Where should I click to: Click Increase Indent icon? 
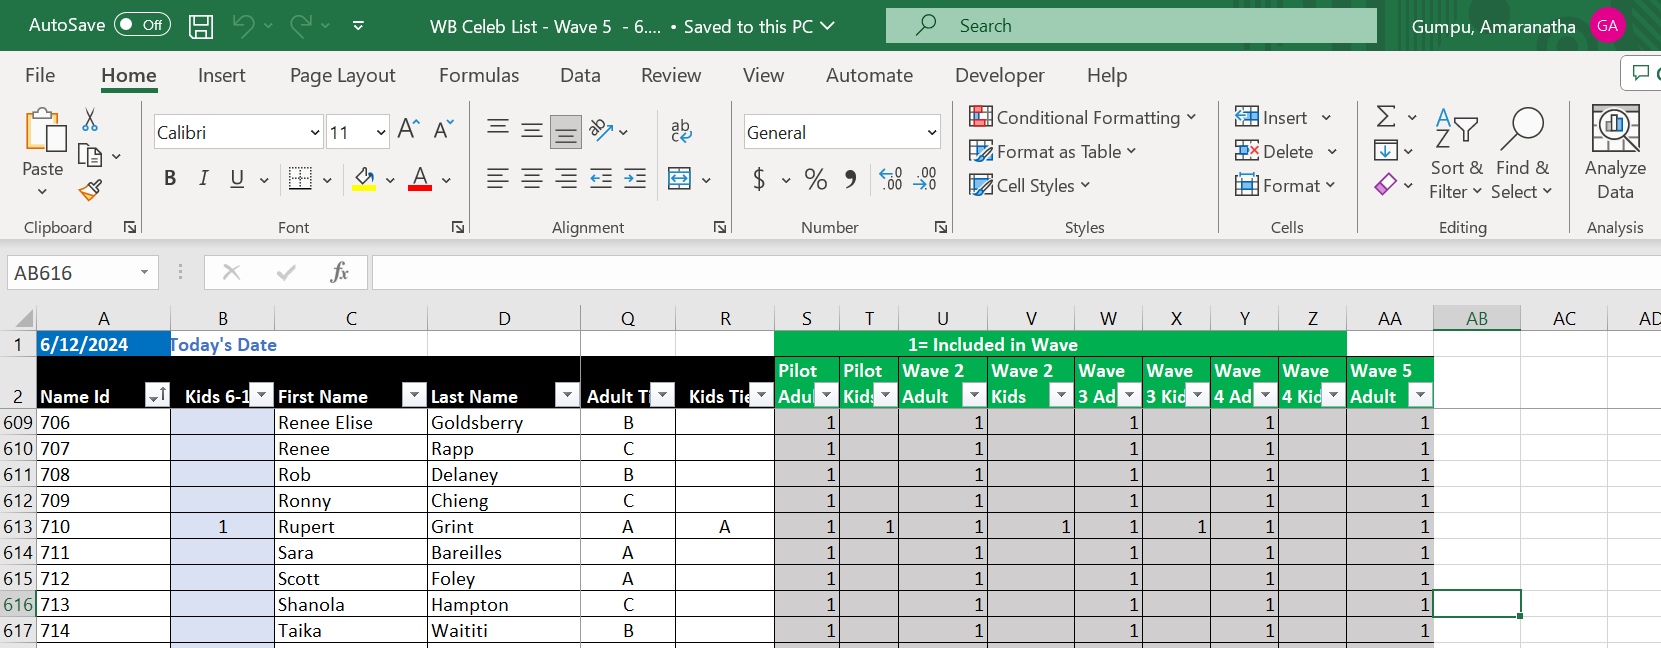point(635,179)
